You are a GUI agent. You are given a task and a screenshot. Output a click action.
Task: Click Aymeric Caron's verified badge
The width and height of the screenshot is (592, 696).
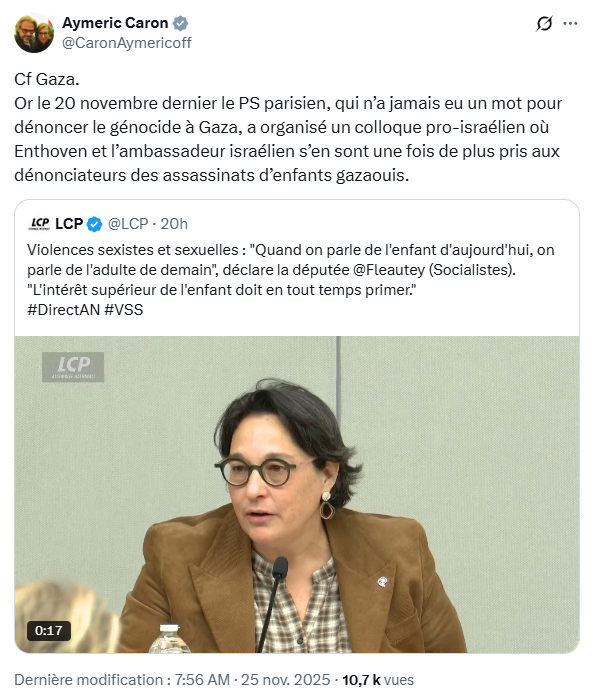click(180, 23)
